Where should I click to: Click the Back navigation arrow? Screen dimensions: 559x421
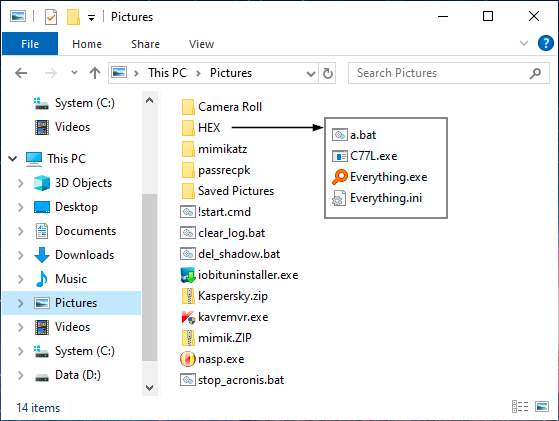click(x=21, y=73)
